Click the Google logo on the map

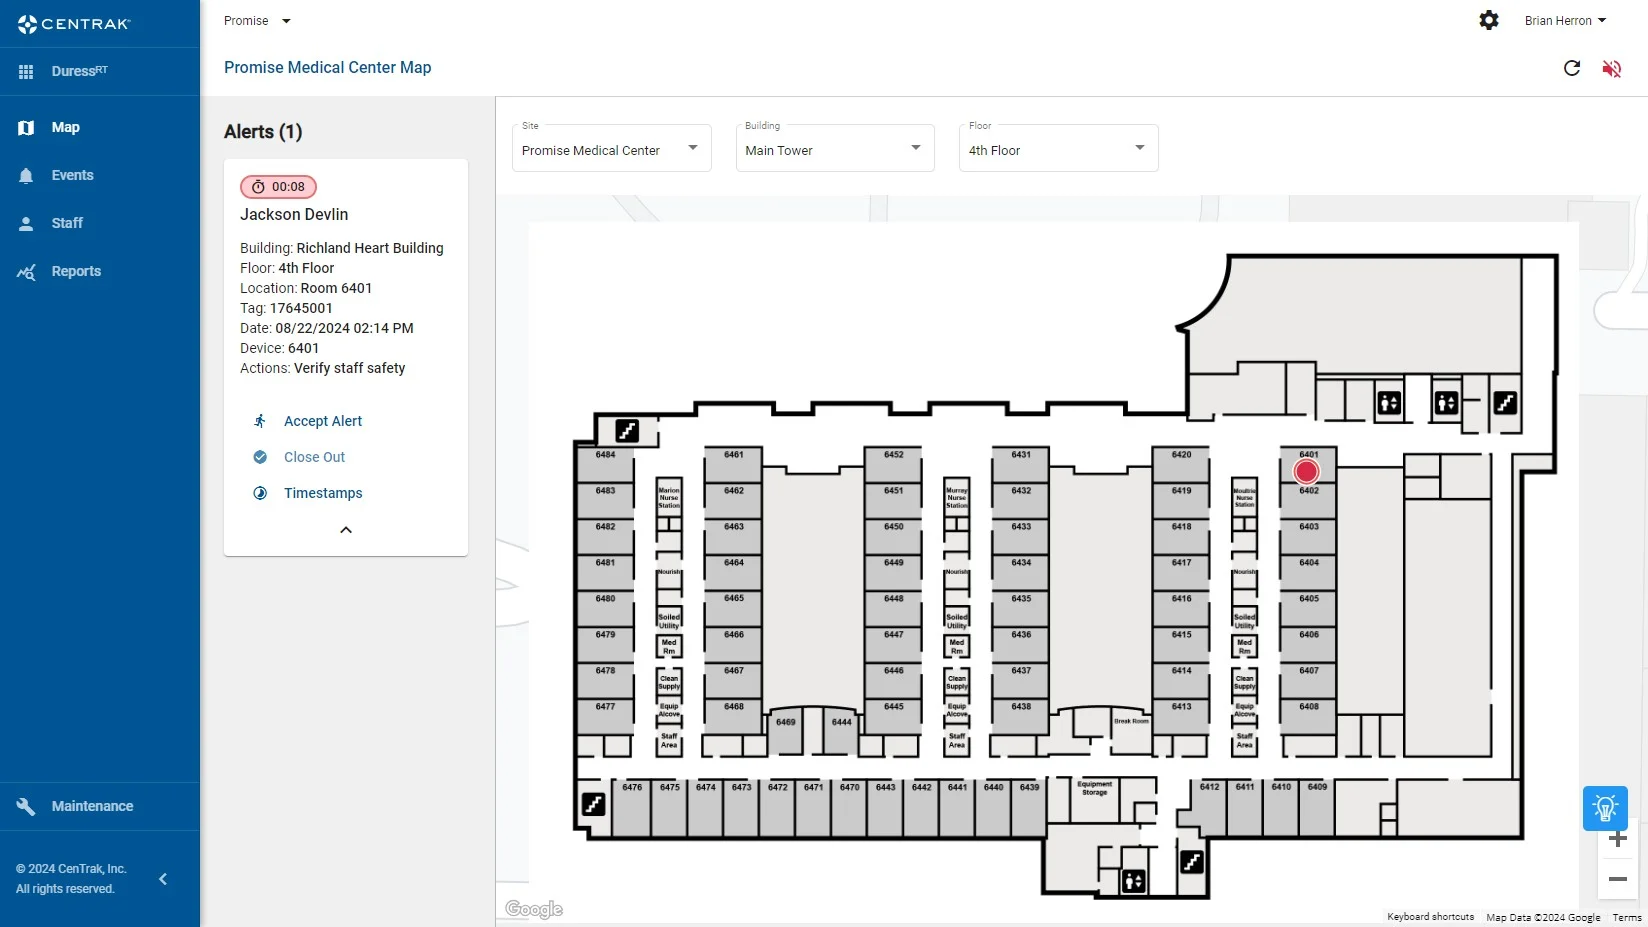coord(534,909)
